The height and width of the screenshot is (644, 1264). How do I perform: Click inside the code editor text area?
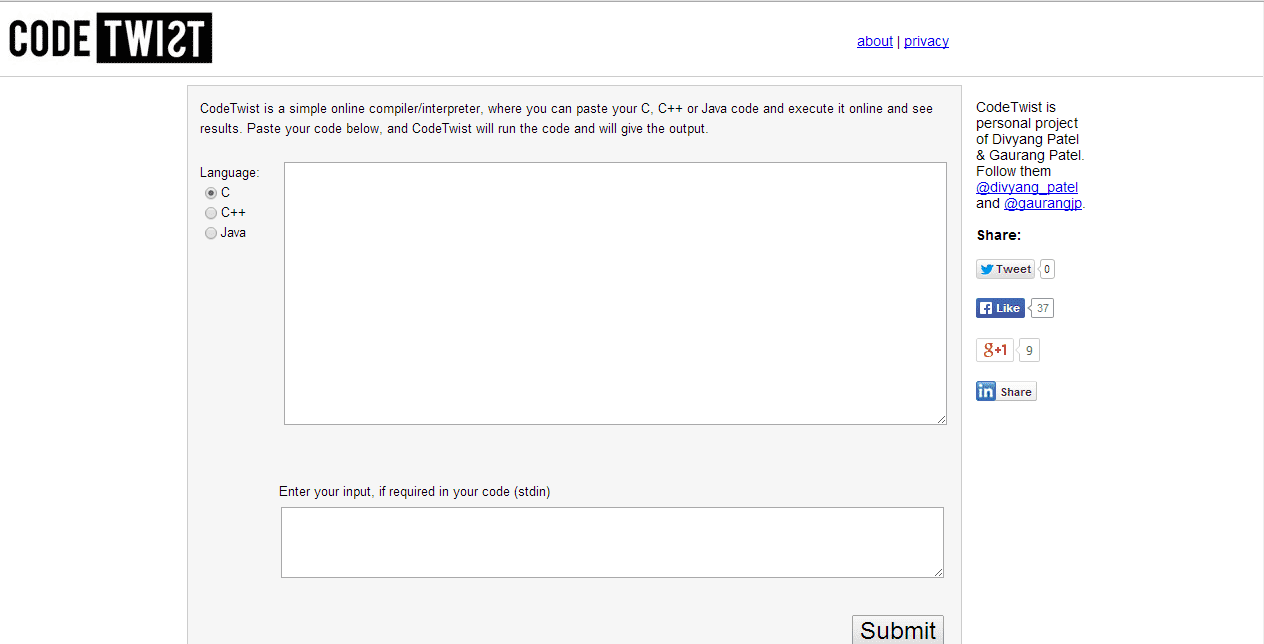(x=615, y=293)
